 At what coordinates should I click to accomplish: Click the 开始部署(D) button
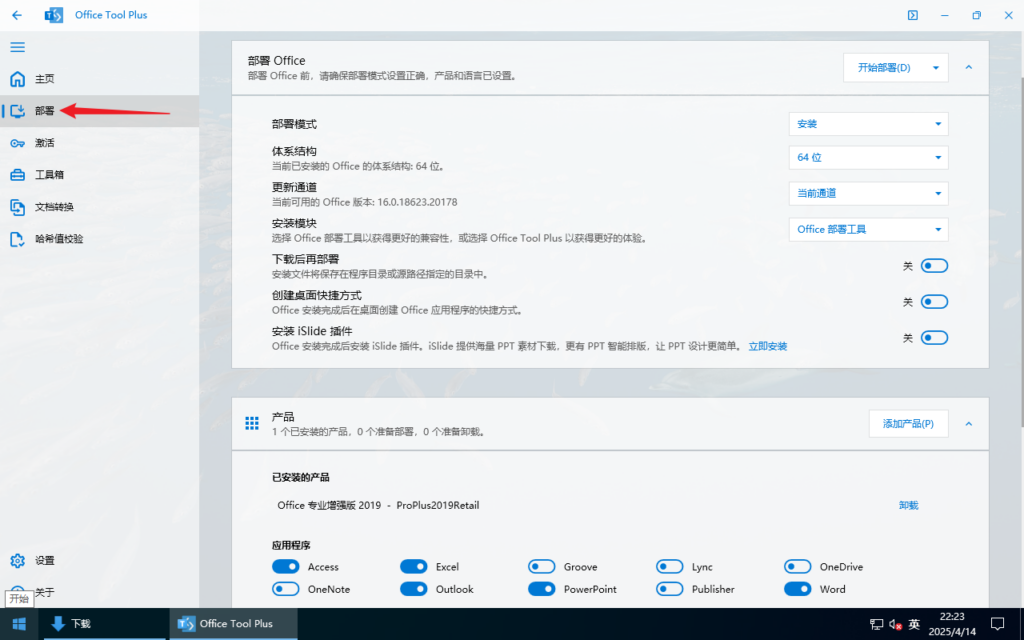[x=884, y=68]
